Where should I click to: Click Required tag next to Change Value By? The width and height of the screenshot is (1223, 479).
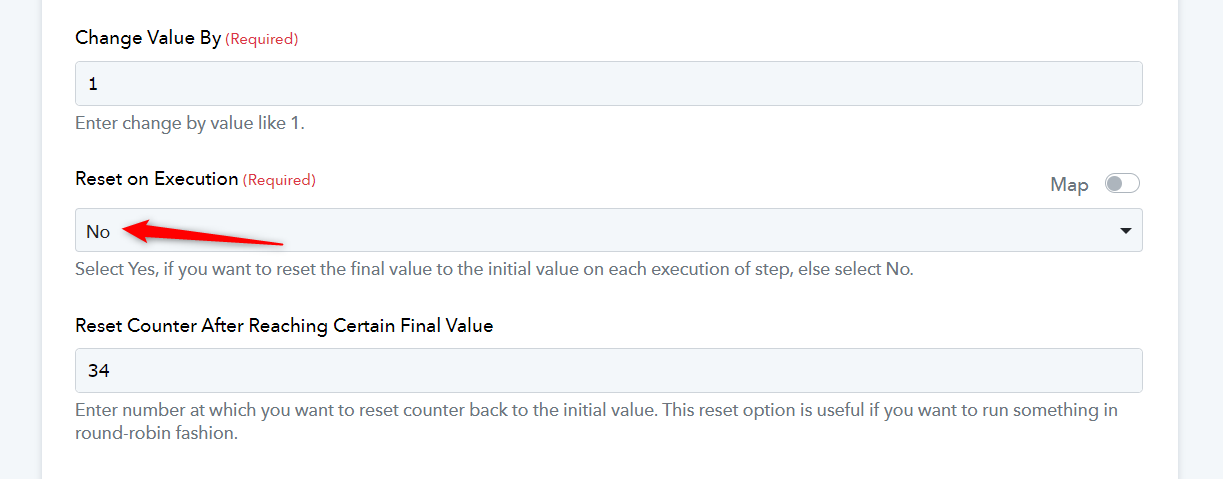(x=262, y=39)
